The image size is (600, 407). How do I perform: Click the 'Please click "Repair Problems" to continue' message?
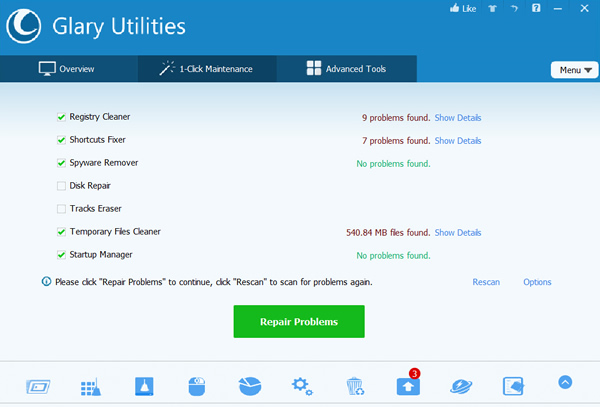(214, 282)
